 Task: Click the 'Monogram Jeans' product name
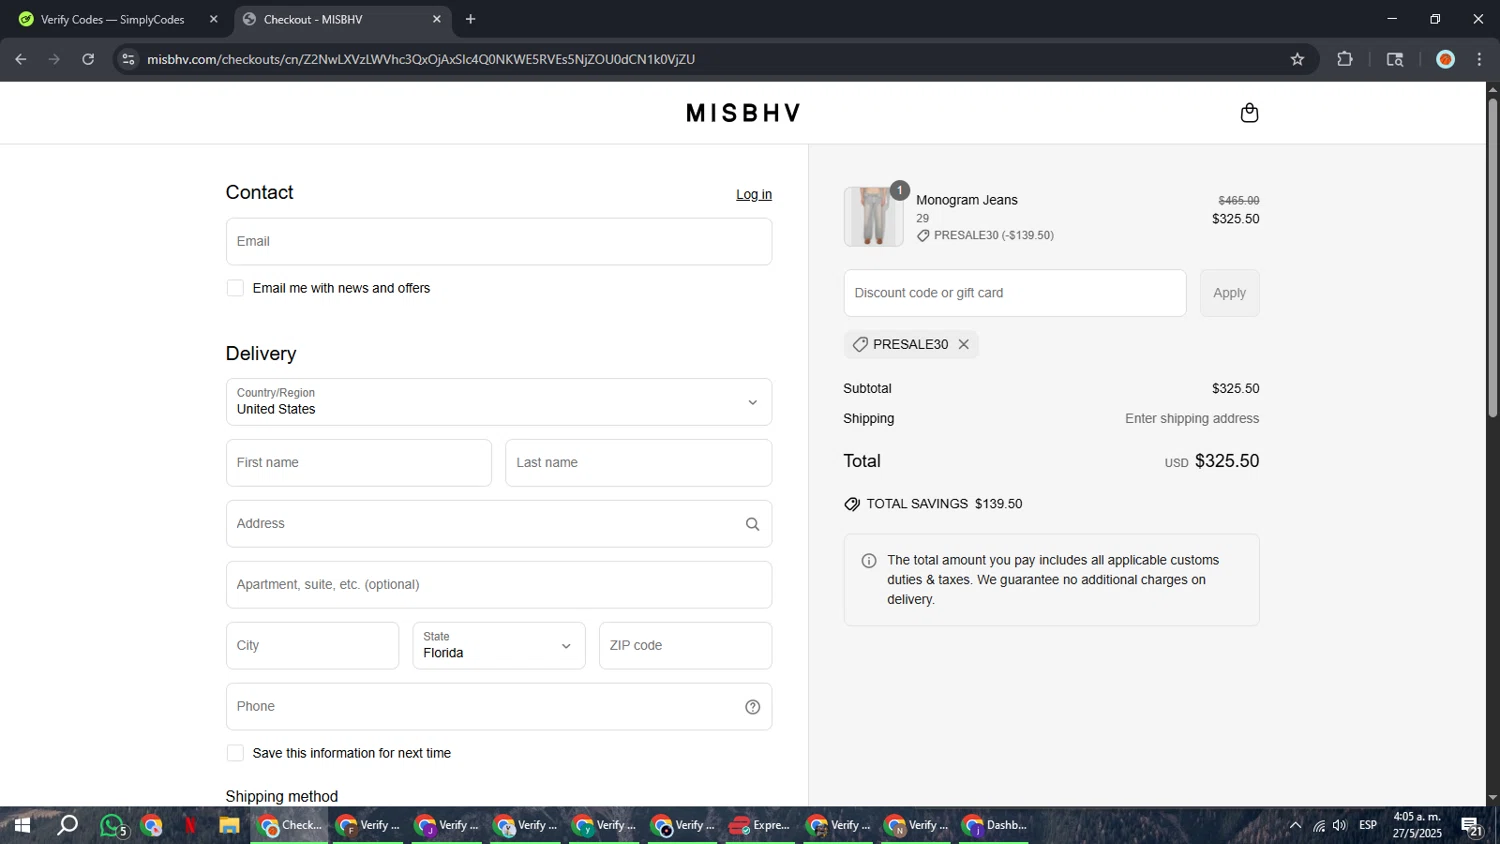(967, 200)
